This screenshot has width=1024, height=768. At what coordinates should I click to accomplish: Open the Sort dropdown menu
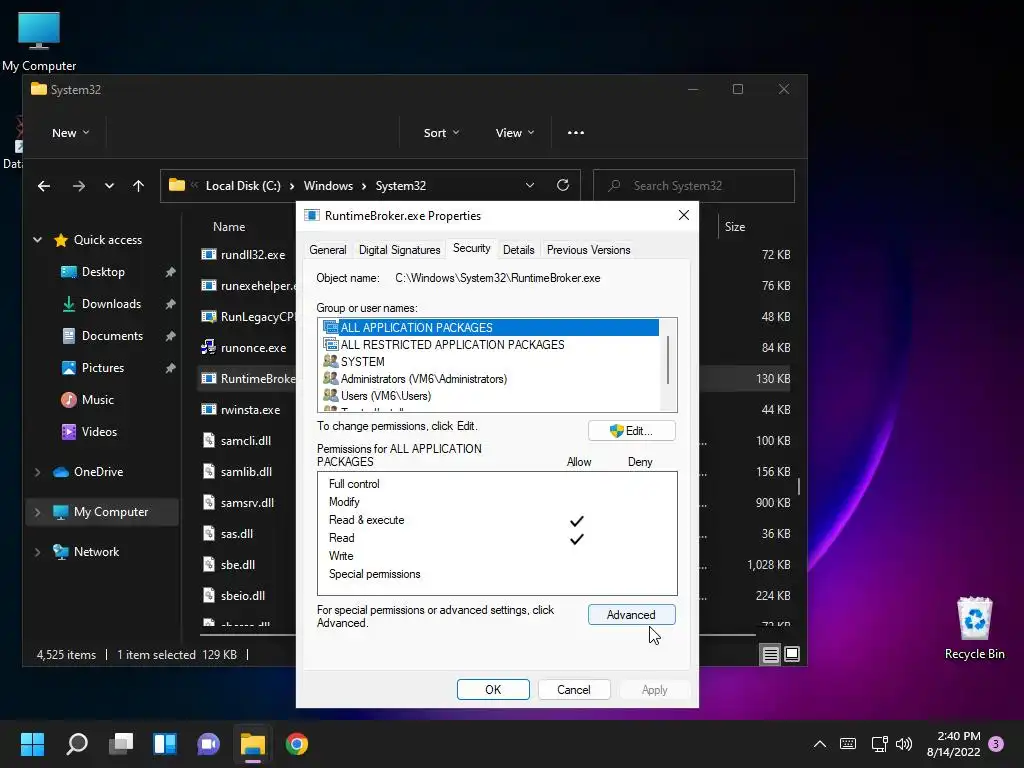coord(441,133)
